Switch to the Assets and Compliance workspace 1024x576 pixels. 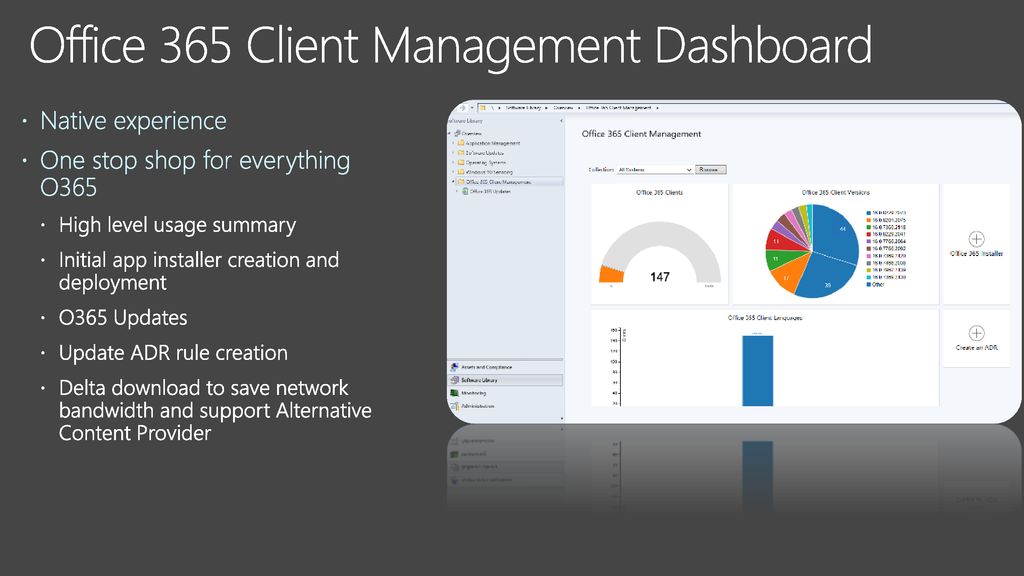click(505, 367)
